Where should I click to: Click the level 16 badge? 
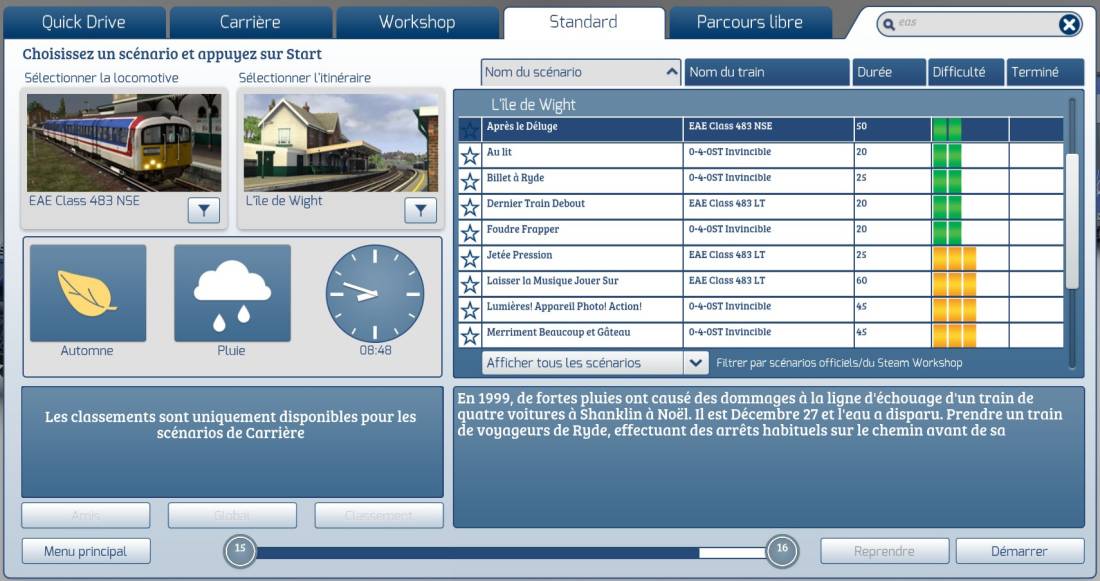(782, 550)
